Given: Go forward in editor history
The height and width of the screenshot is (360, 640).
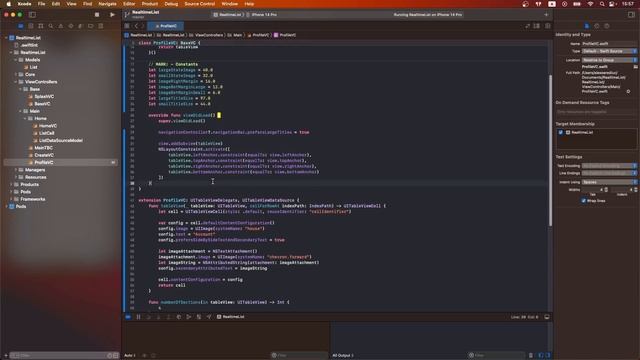Looking at the screenshot, I should (143, 26).
